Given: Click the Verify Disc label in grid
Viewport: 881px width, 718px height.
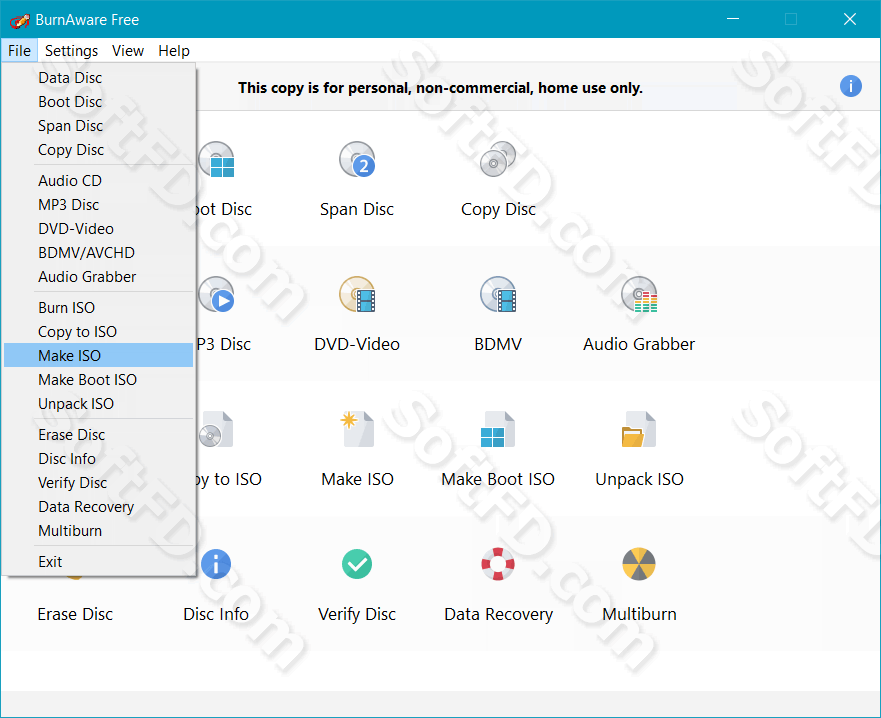Looking at the screenshot, I should (357, 614).
